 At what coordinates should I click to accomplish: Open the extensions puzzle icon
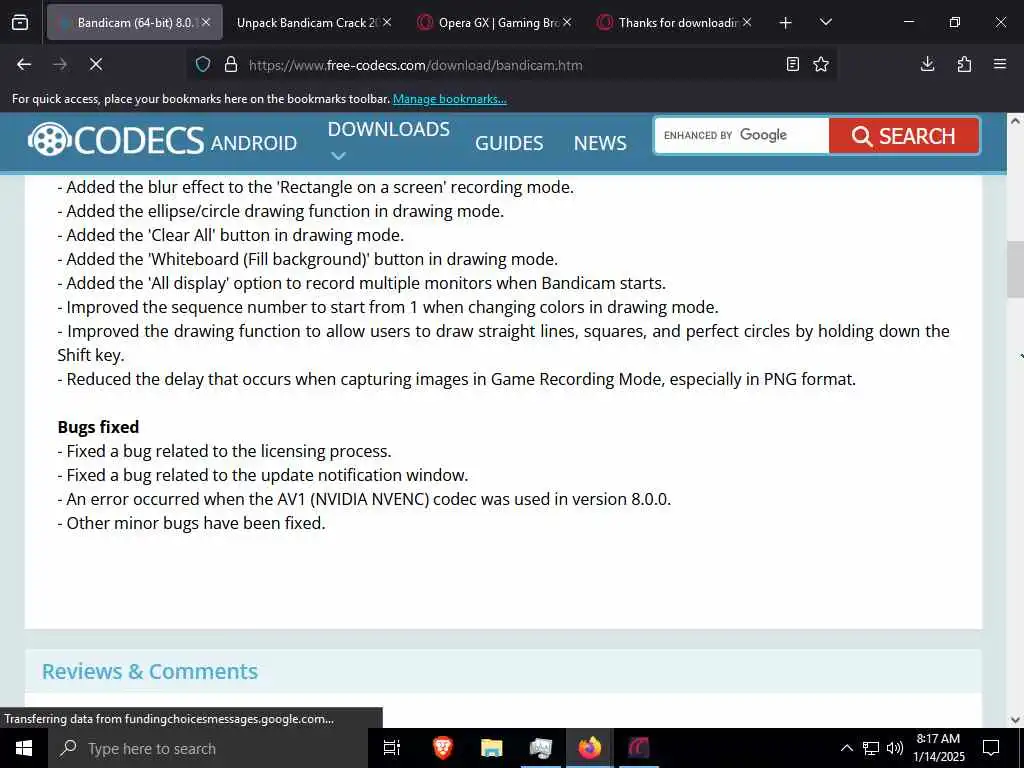[x=964, y=64]
